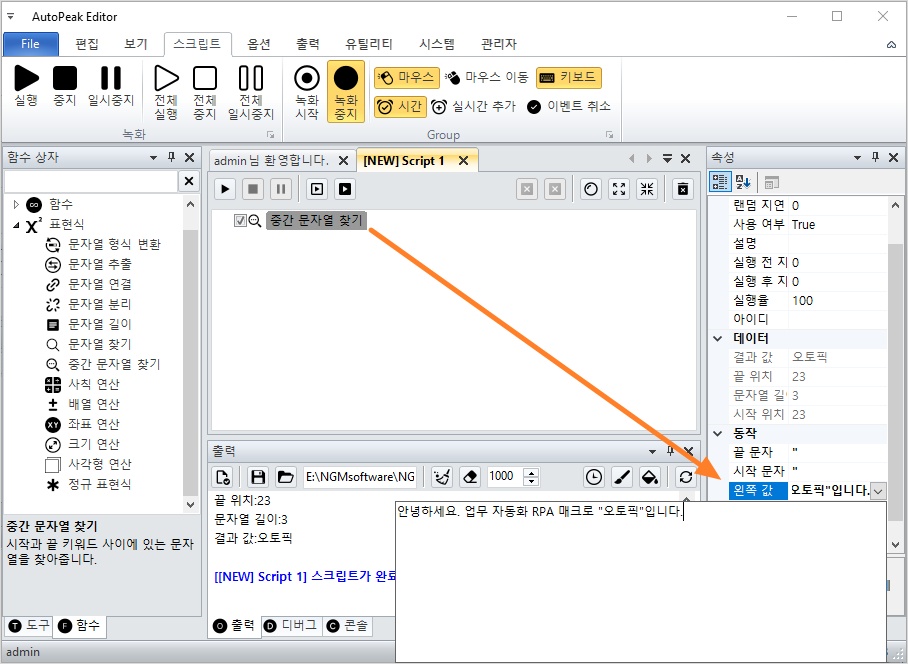This screenshot has height=664, width=908.
Task: Select 정규 표현식 function
Action: (100, 484)
